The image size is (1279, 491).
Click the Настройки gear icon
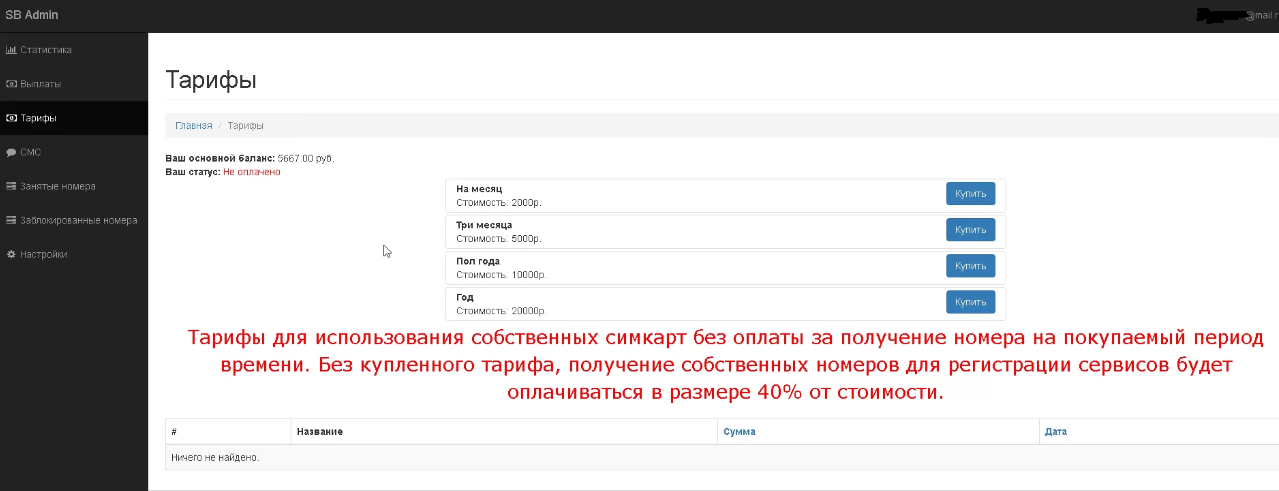click(x=11, y=254)
